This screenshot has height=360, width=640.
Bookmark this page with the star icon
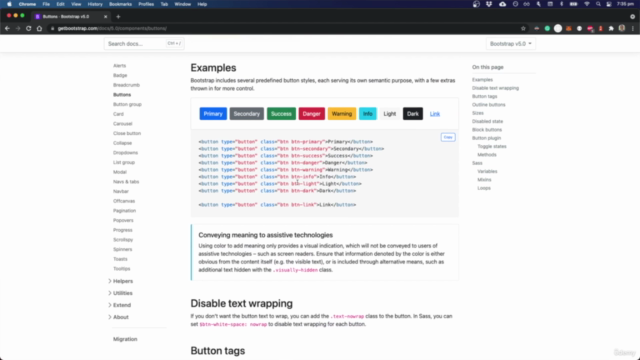pos(523,29)
